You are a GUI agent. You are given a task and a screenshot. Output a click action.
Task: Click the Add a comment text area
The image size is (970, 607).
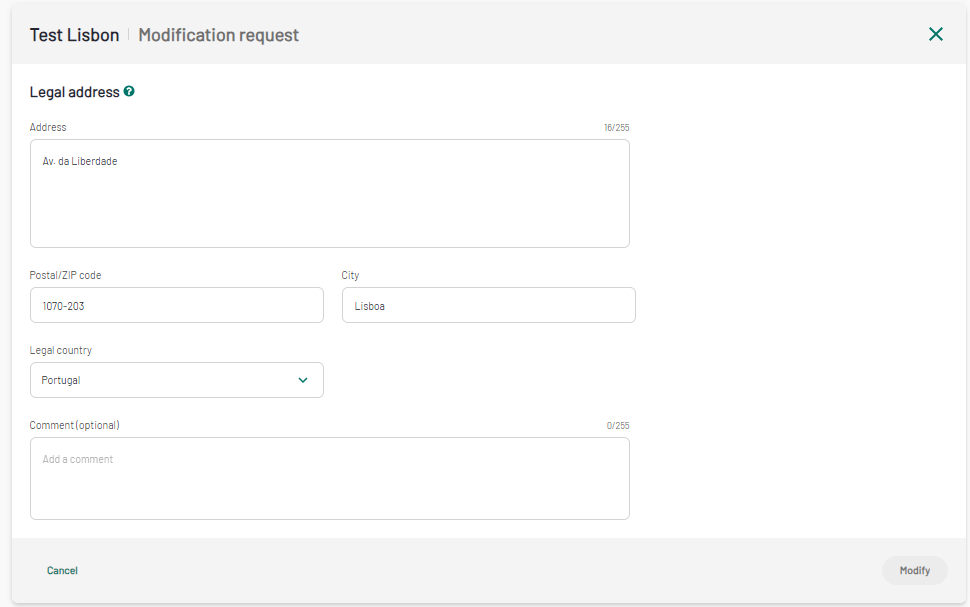pos(330,478)
